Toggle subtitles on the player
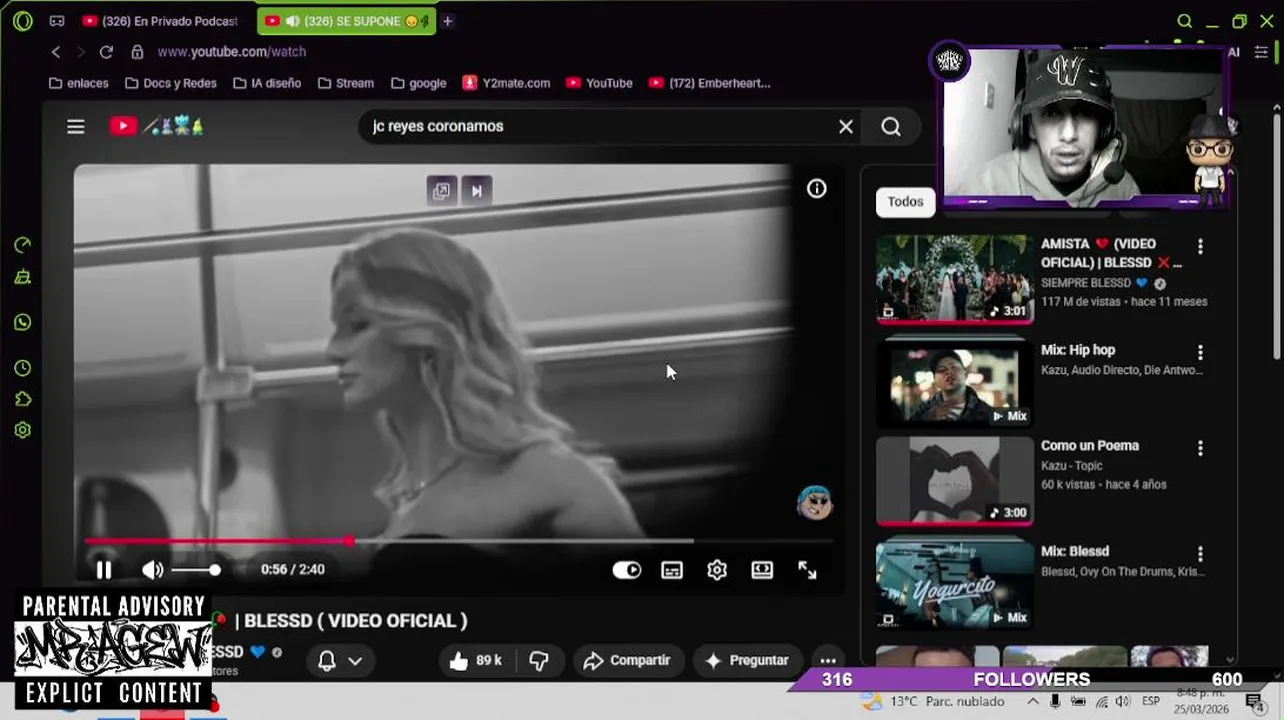This screenshot has width=1284, height=720. [x=672, y=570]
